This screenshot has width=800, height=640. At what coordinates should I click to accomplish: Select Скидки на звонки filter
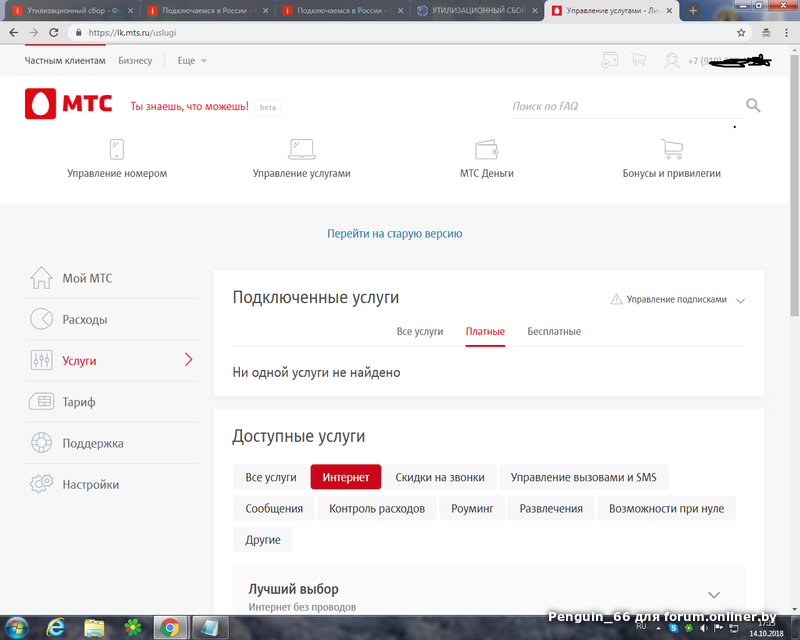tap(440, 478)
